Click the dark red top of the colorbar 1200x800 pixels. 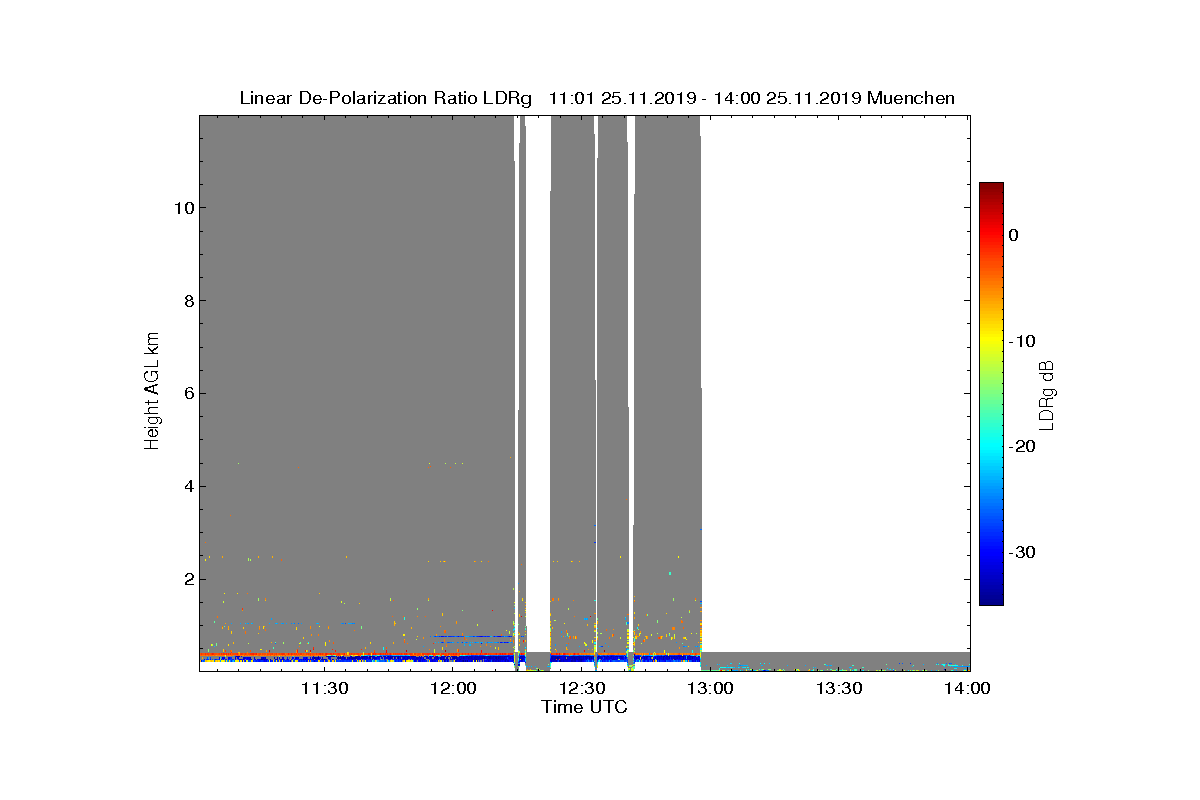pos(991,188)
